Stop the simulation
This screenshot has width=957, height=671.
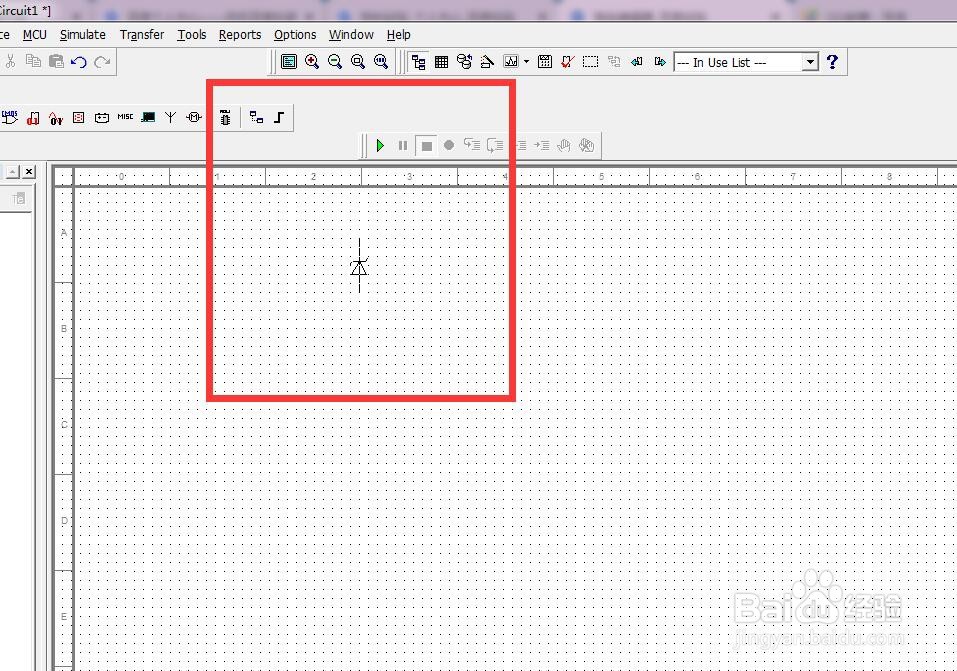(426, 146)
